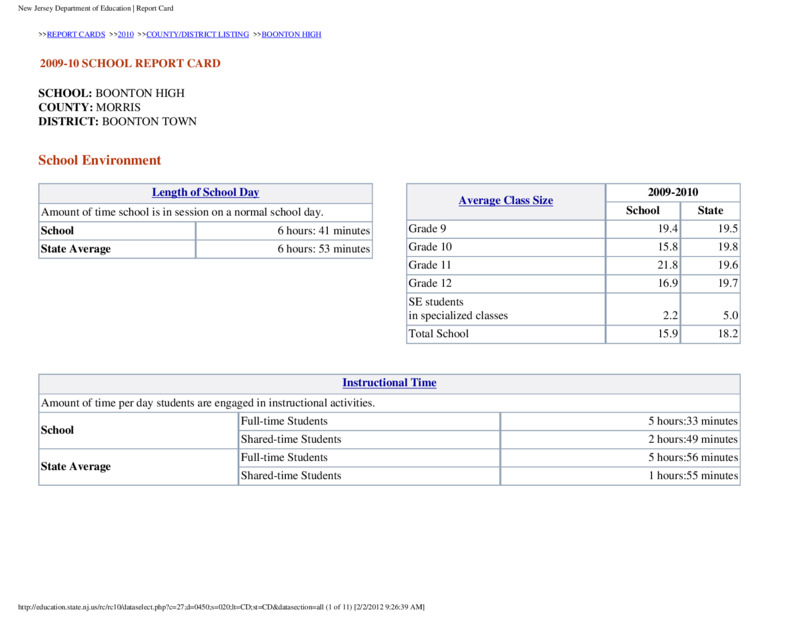Select the 2009-2010 column header
This screenshot has width=800, height=618.
pos(673,192)
